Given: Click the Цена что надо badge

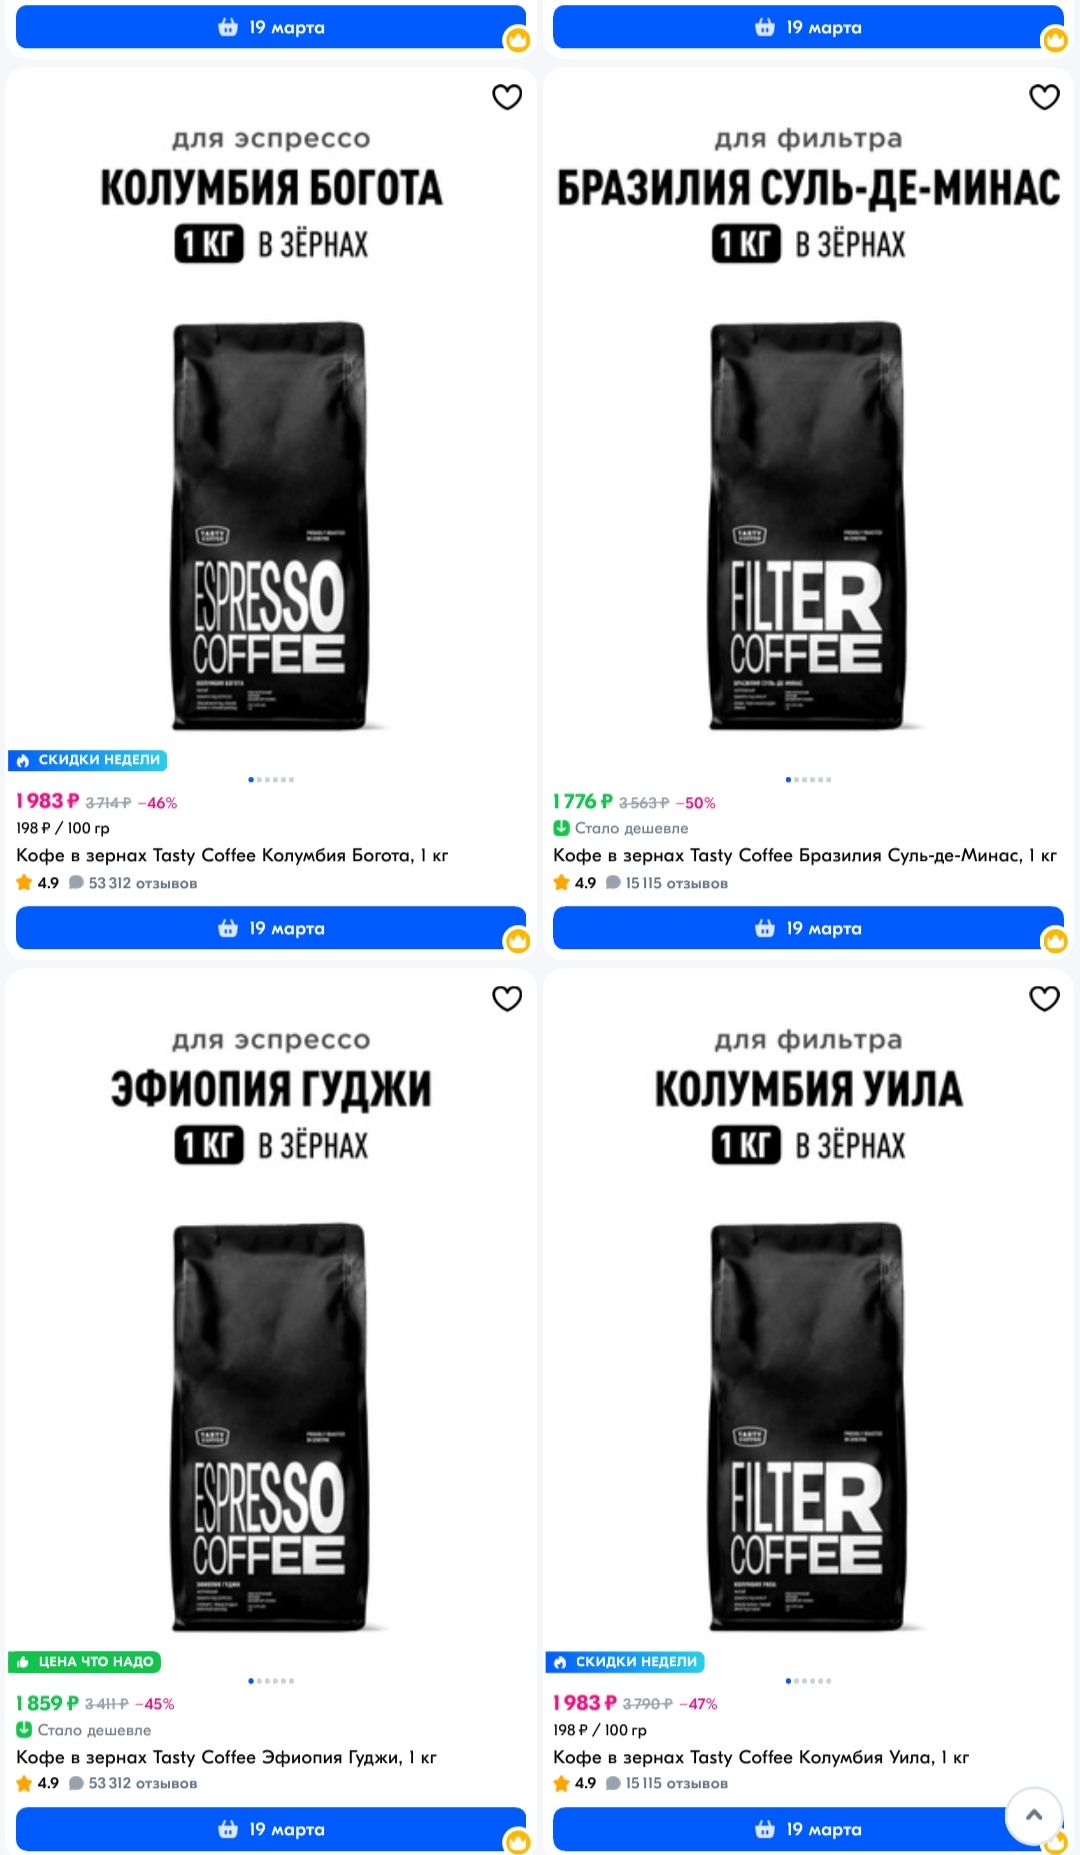Looking at the screenshot, I should (85, 1661).
